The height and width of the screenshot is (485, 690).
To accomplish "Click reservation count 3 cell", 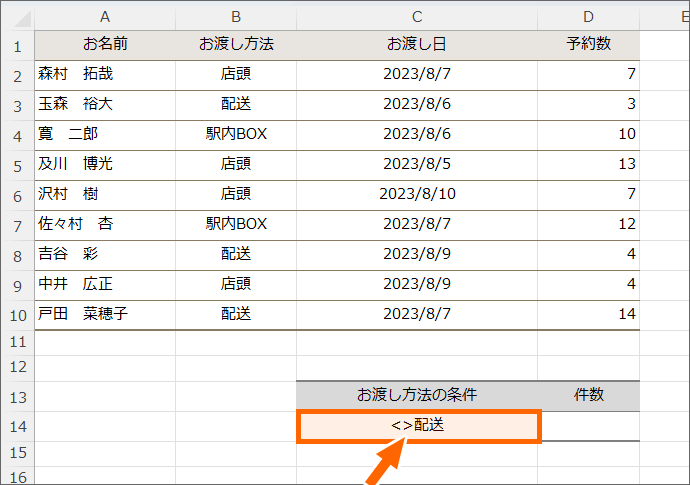I will coord(588,105).
